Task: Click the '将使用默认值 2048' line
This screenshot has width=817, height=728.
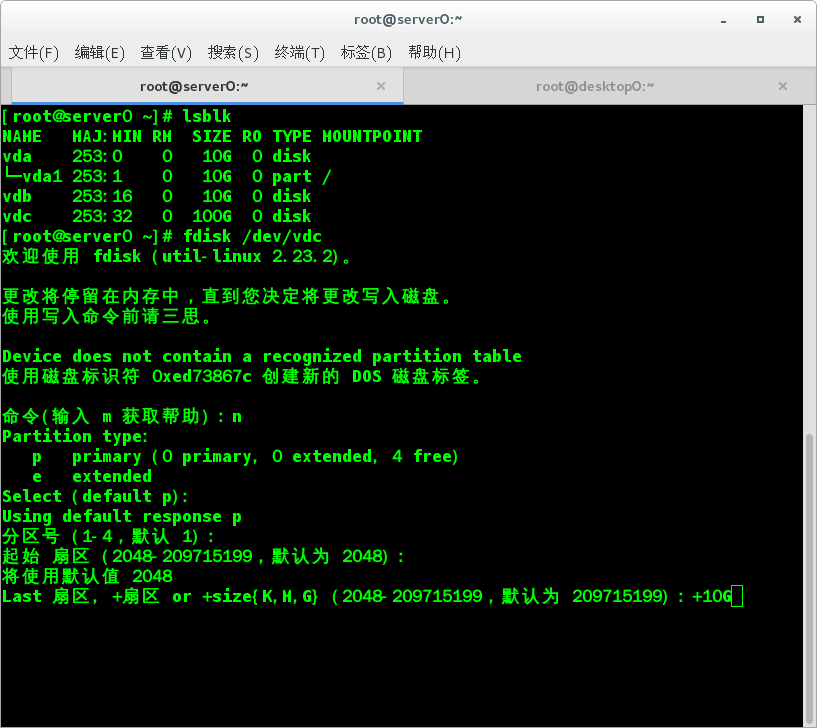Action: [x=87, y=576]
